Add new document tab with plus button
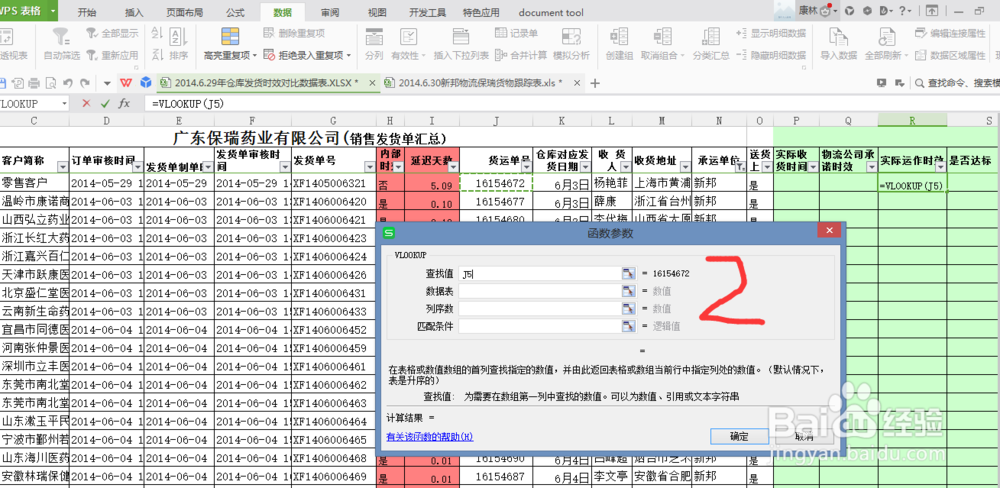1000x488 pixels. coord(595,83)
